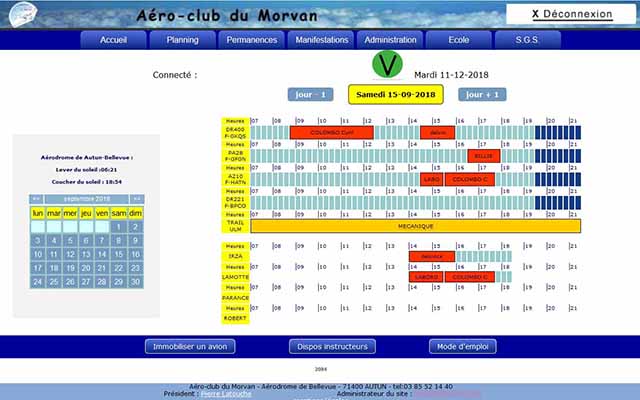The width and height of the screenshot is (640, 400).
Task: Open the COLOMBO Cyril booking on DR400
Action: 331,132
